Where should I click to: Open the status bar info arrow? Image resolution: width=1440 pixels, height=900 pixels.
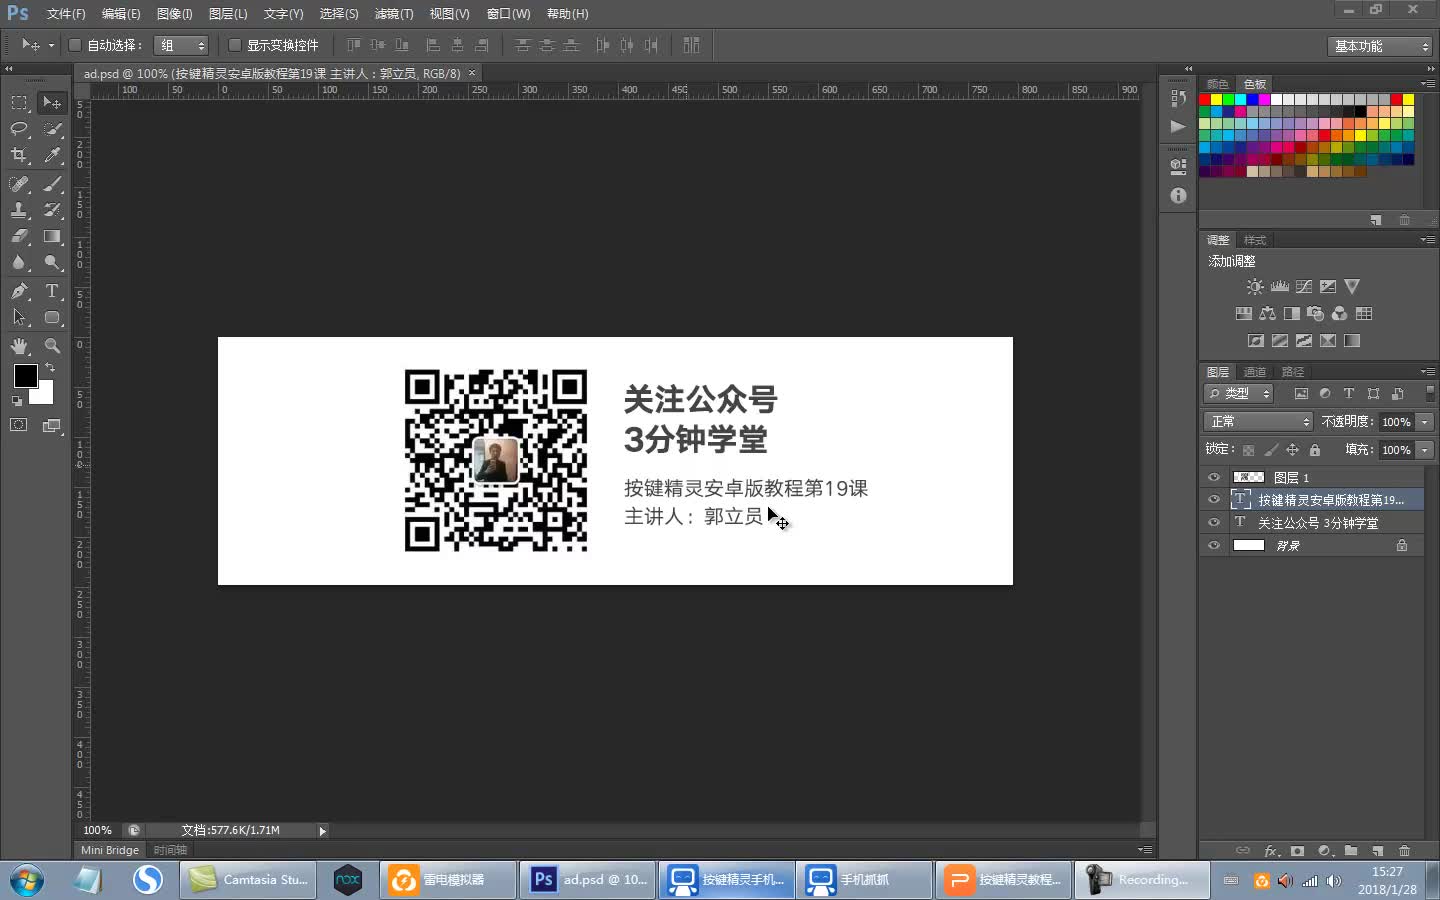point(322,830)
